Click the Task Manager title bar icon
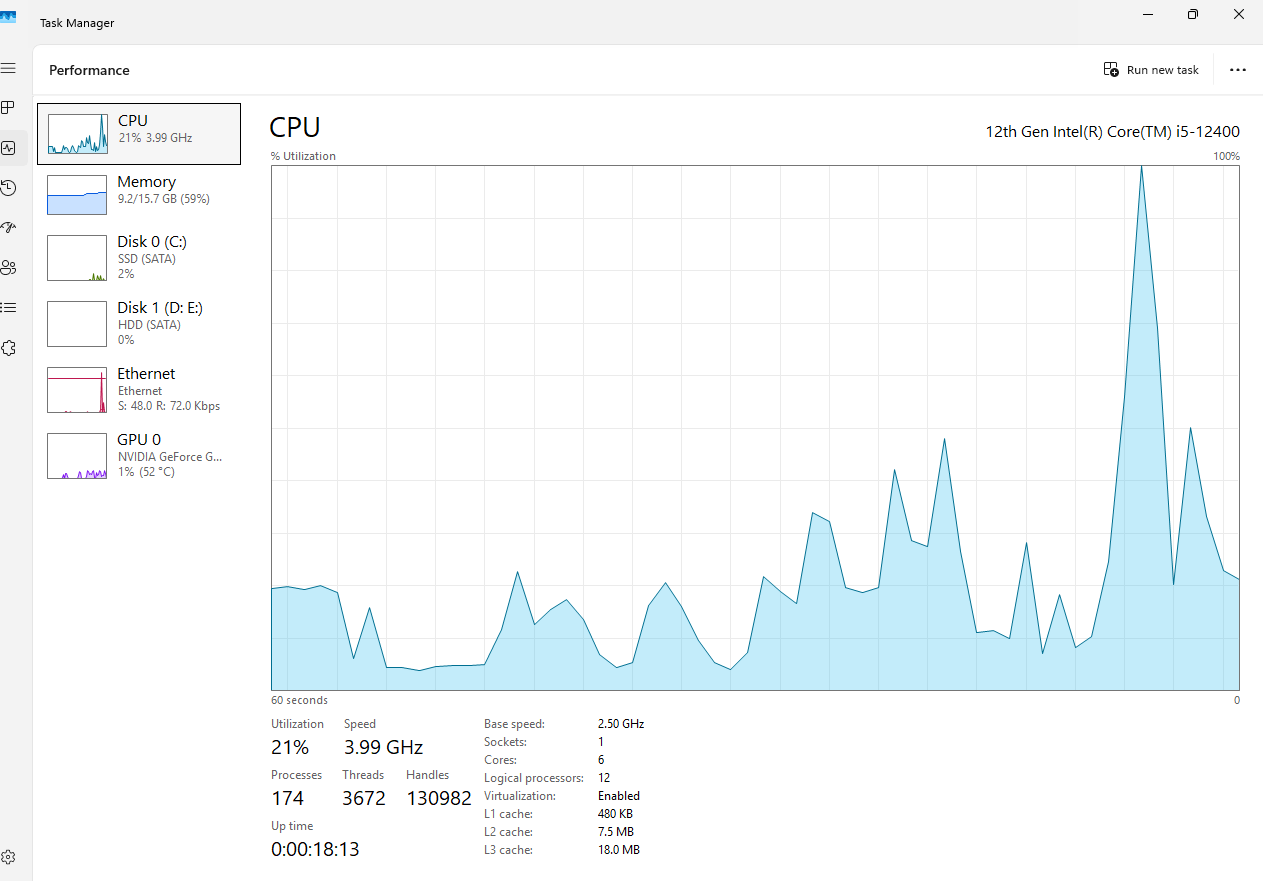 click(8, 17)
